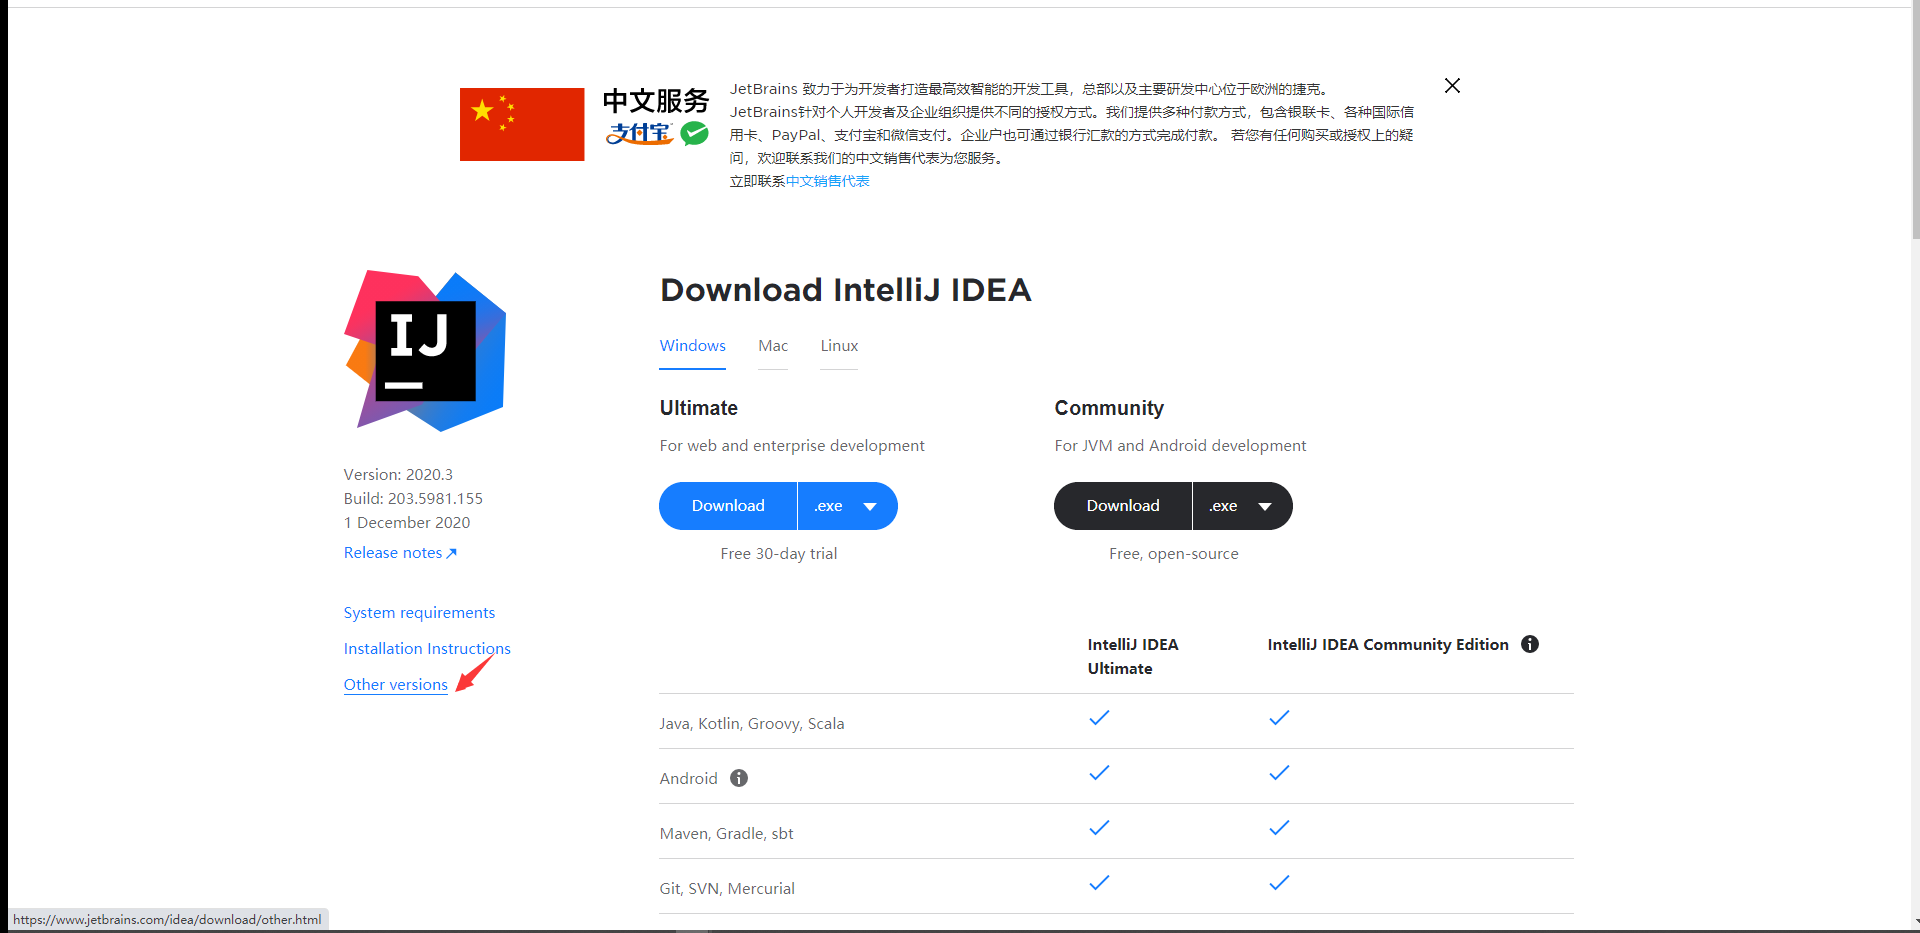1920x933 pixels.
Task: Click the 'Version: 2020.3' text
Action: point(398,475)
